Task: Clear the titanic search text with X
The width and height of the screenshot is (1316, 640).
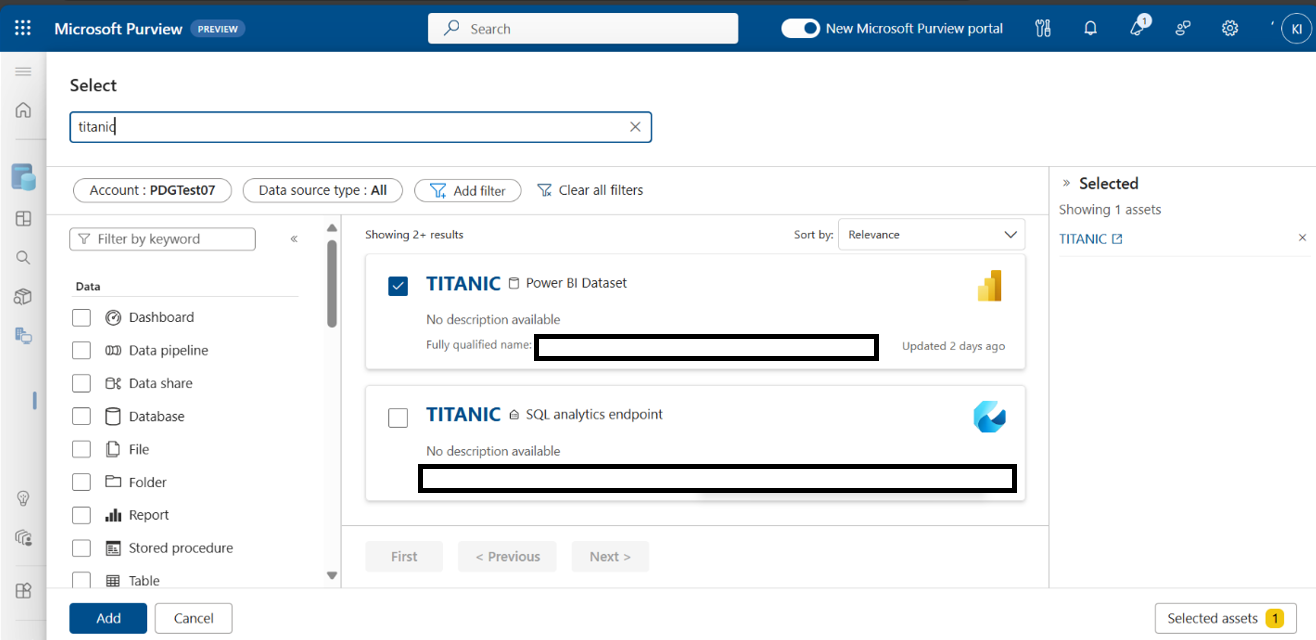Action: coord(635,127)
